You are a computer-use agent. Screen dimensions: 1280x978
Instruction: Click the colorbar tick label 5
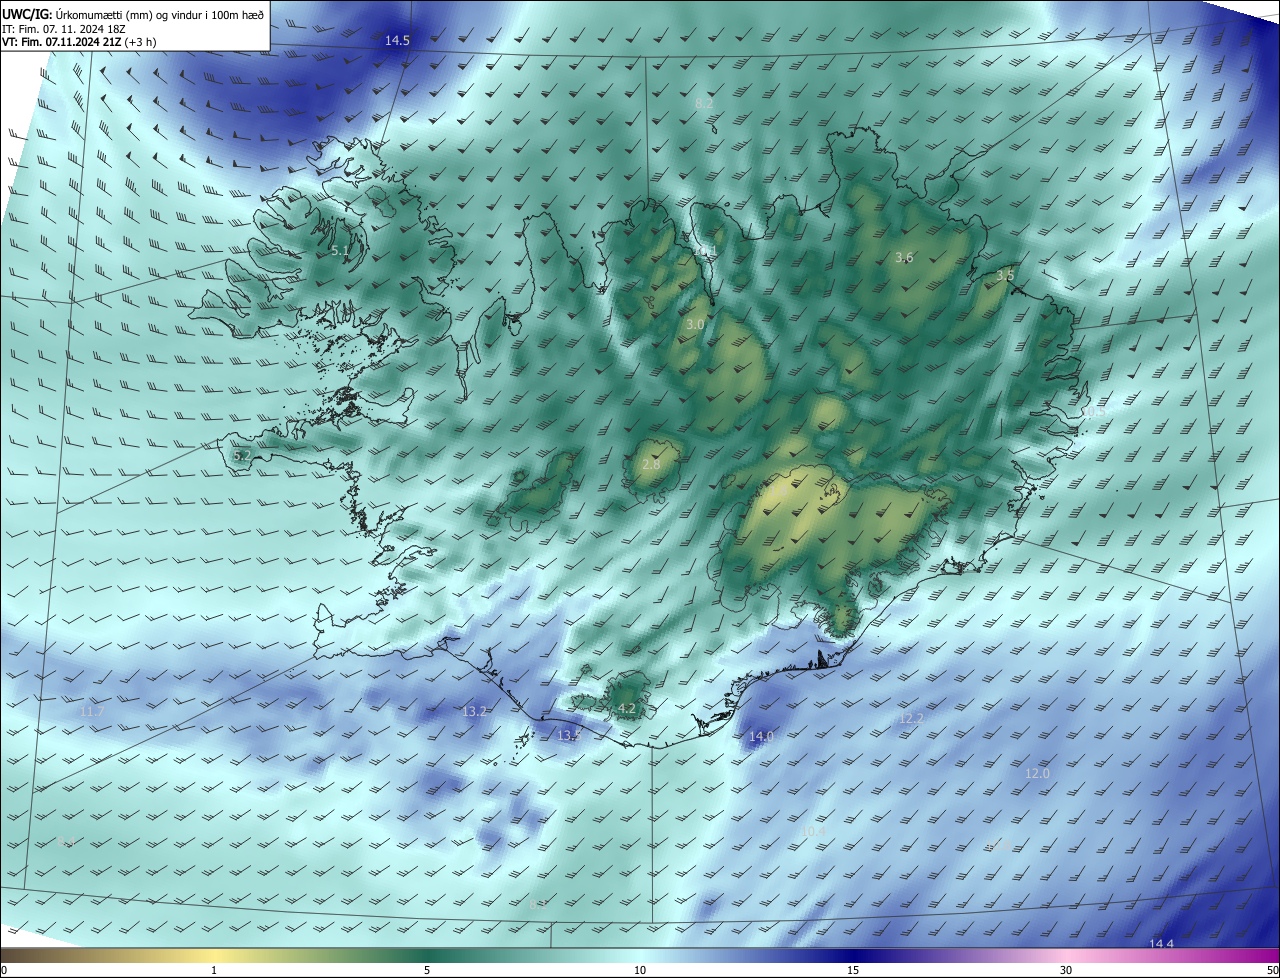[x=427, y=970]
